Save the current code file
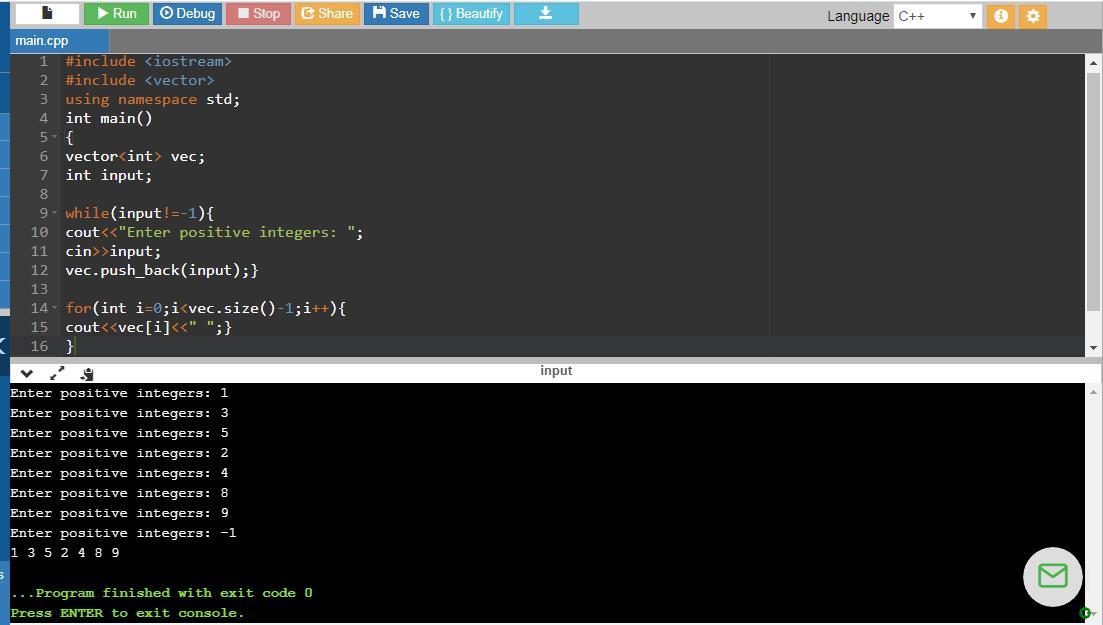 (x=395, y=14)
